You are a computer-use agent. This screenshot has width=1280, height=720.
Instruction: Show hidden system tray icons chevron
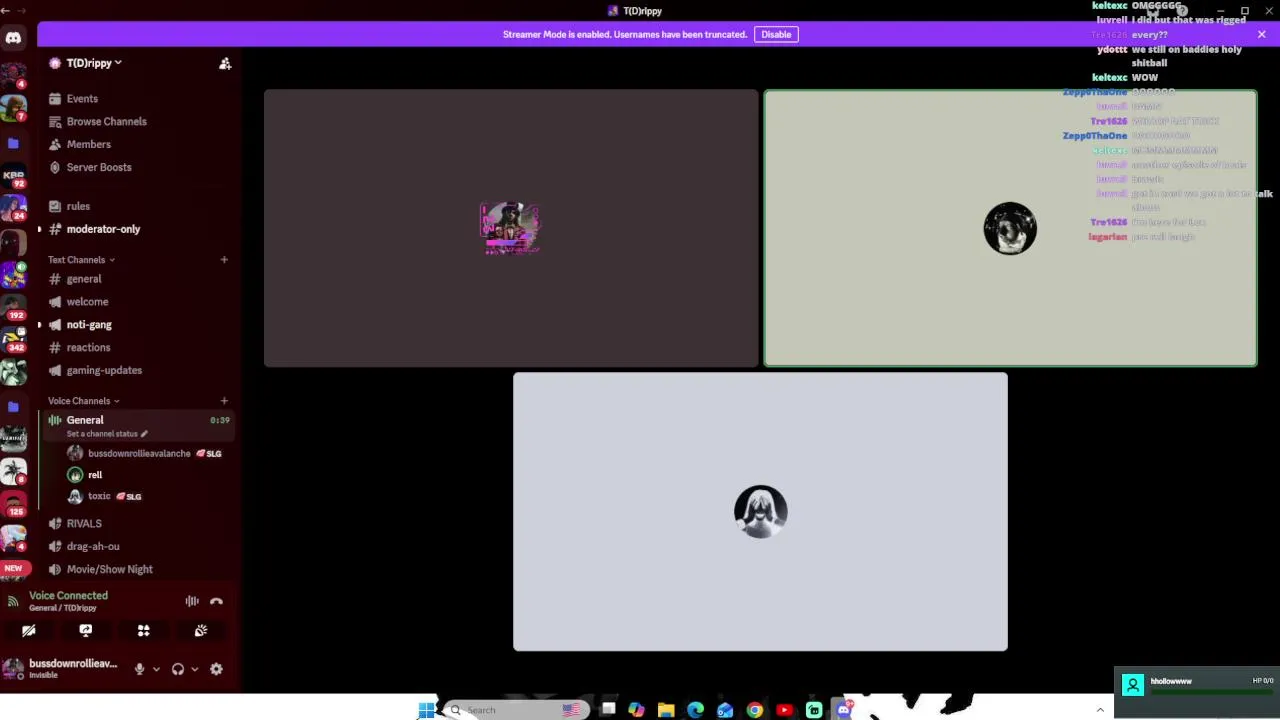[x=1100, y=710]
